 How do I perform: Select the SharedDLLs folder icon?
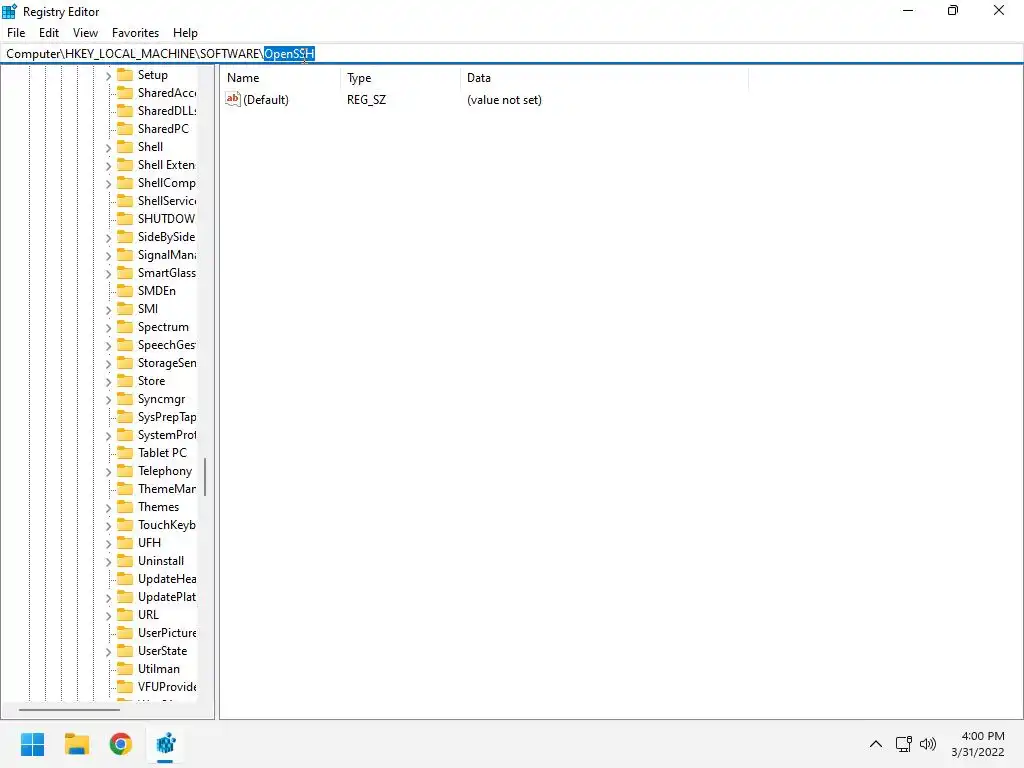click(125, 111)
